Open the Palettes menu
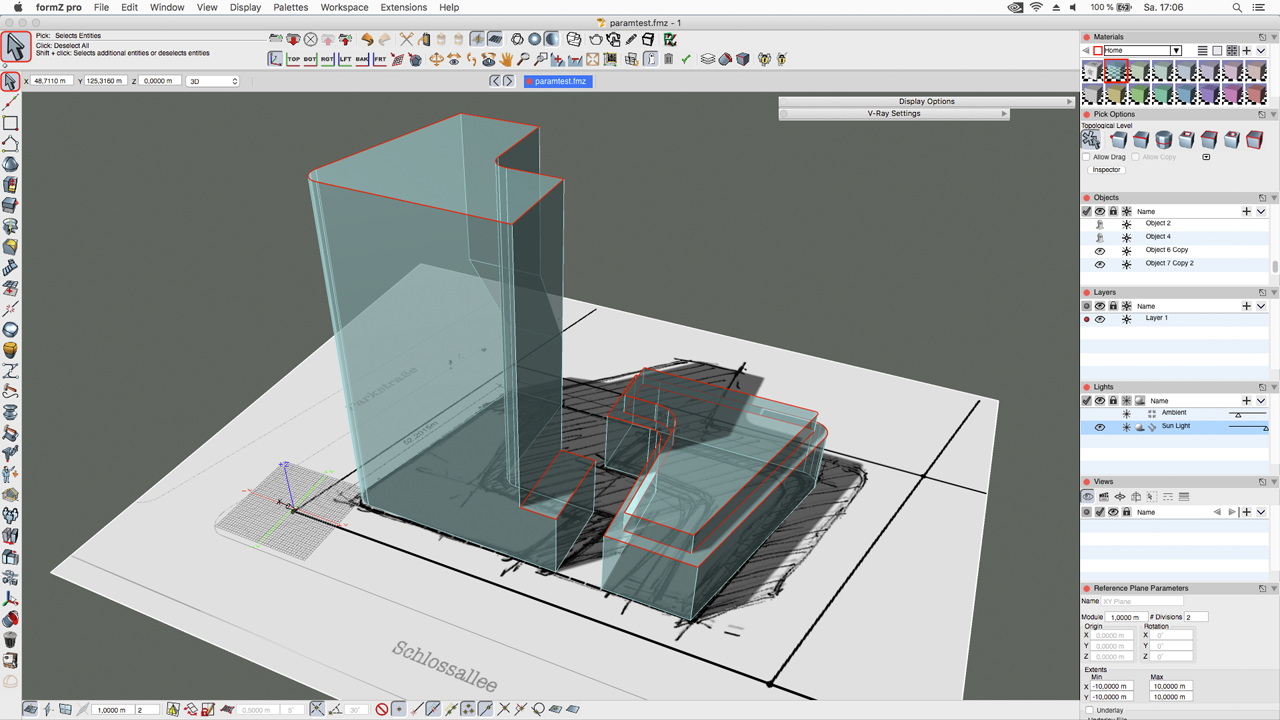The width and height of the screenshot is (1280, 720). pyautogui.click(x=290, y=7)
